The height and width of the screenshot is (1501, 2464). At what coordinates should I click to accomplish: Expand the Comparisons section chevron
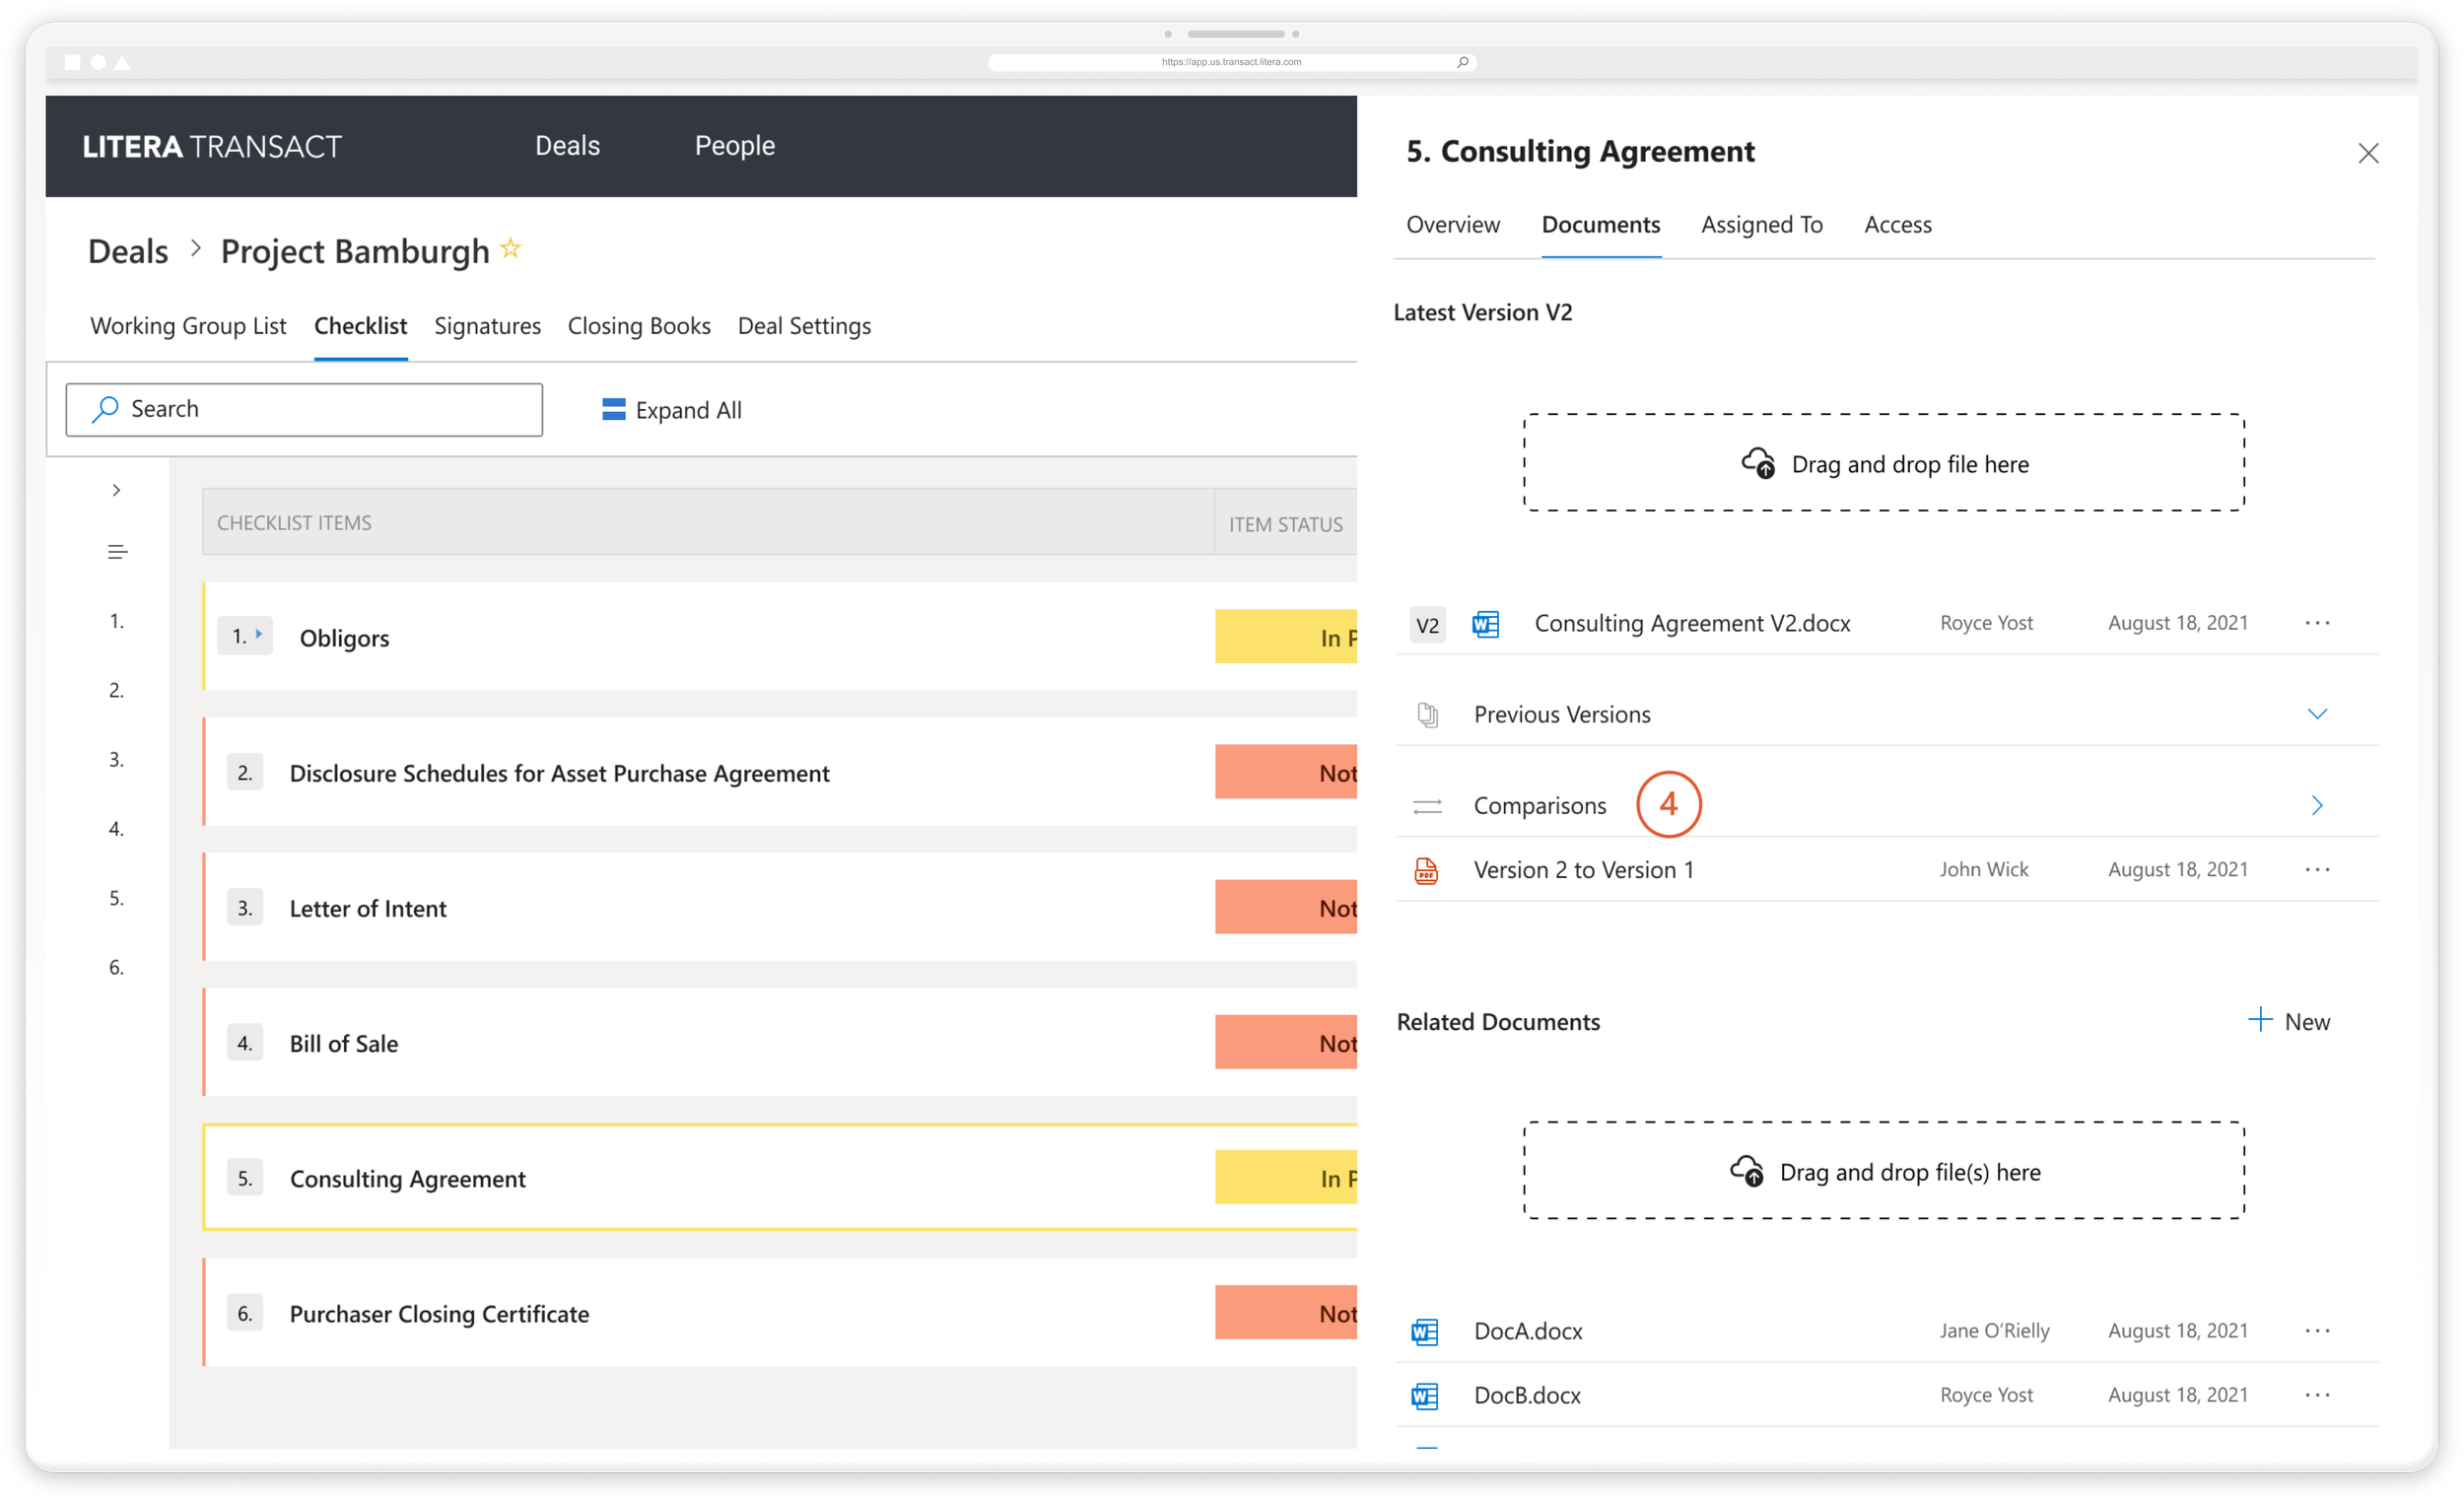coord(2319,806)
